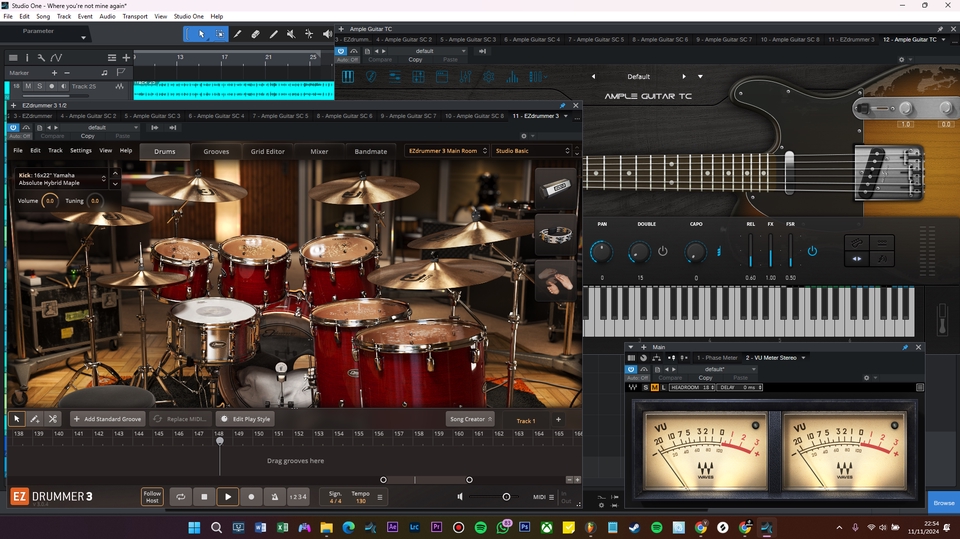Expand the Song Creator panel

471,419
